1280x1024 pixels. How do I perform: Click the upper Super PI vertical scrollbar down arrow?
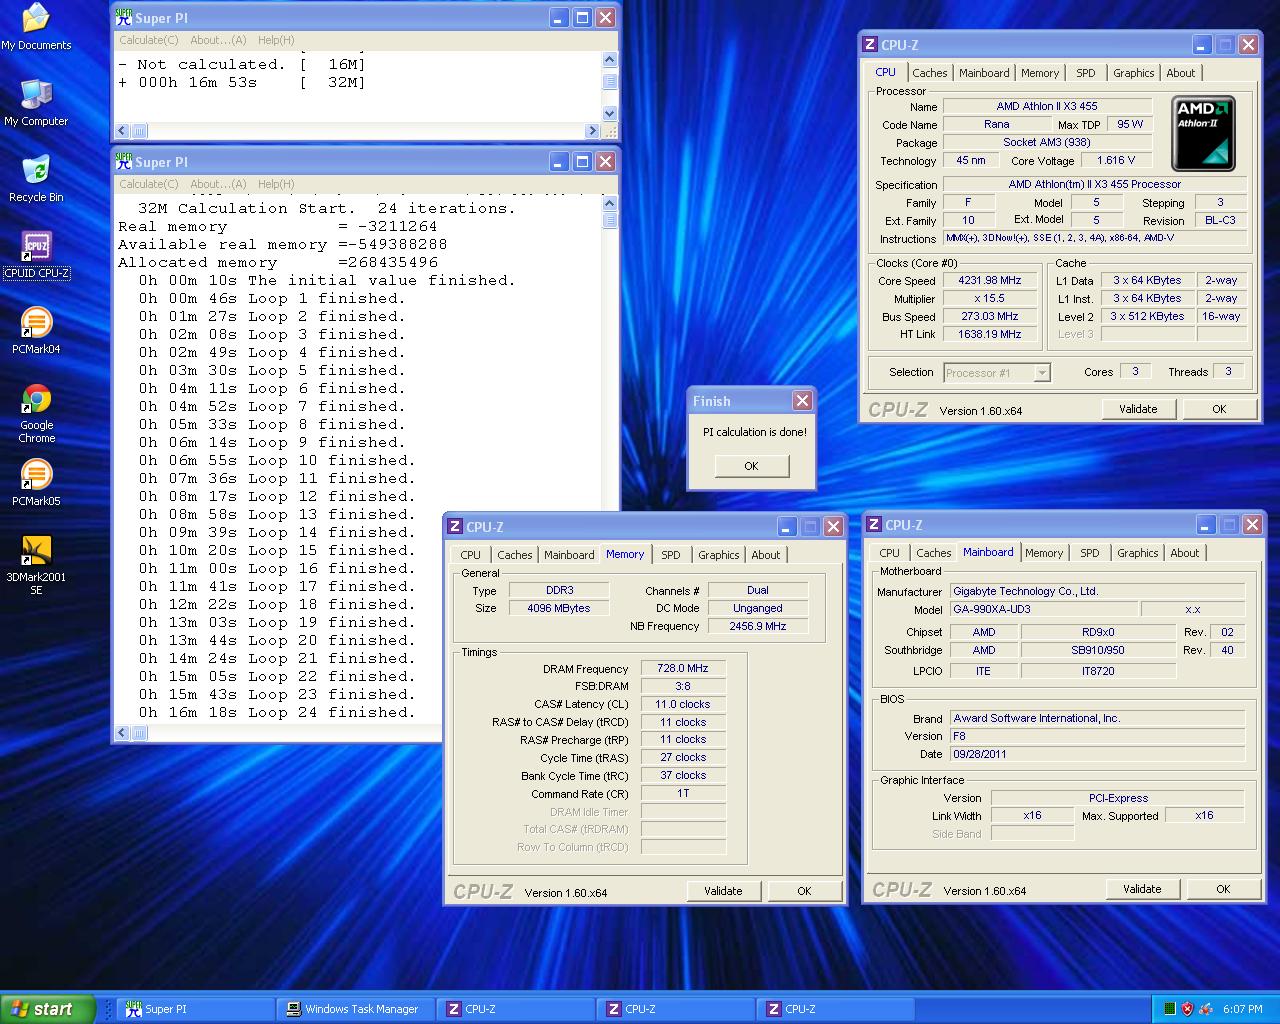(610, 113)
